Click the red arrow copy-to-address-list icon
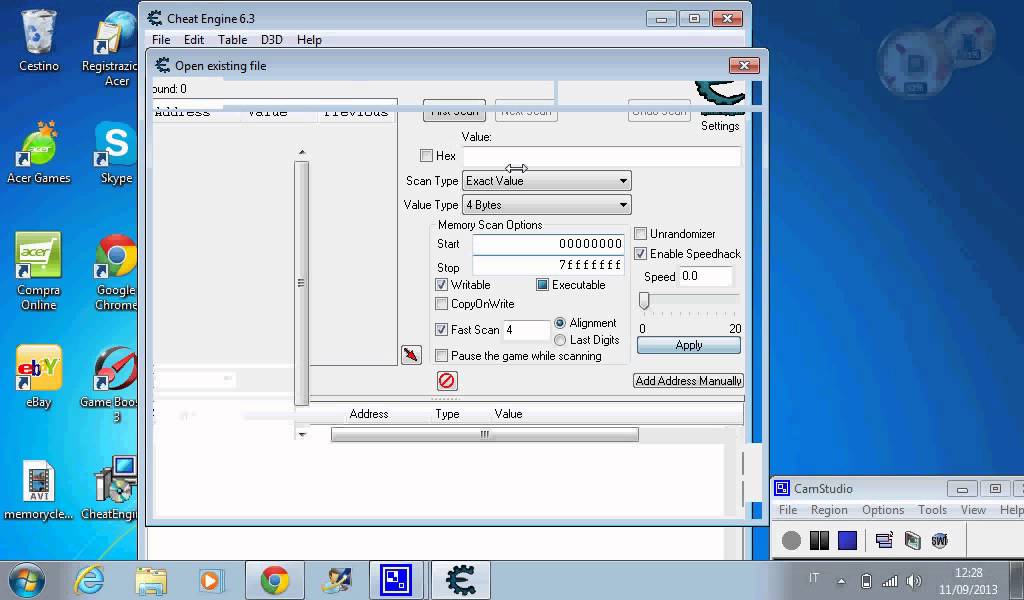This screenshot has width=1024, height=600. pyautogui.click(x=411, y=355)
